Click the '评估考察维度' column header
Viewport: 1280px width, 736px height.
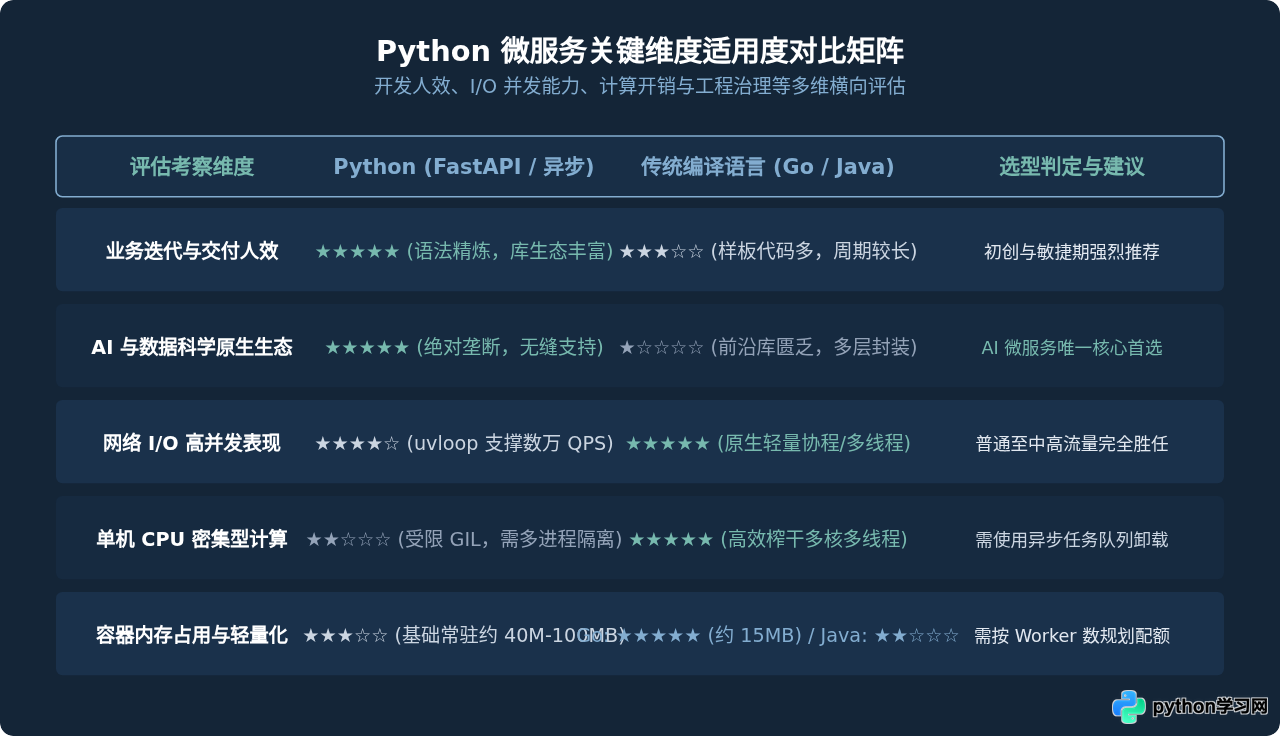tap(192, 167)
